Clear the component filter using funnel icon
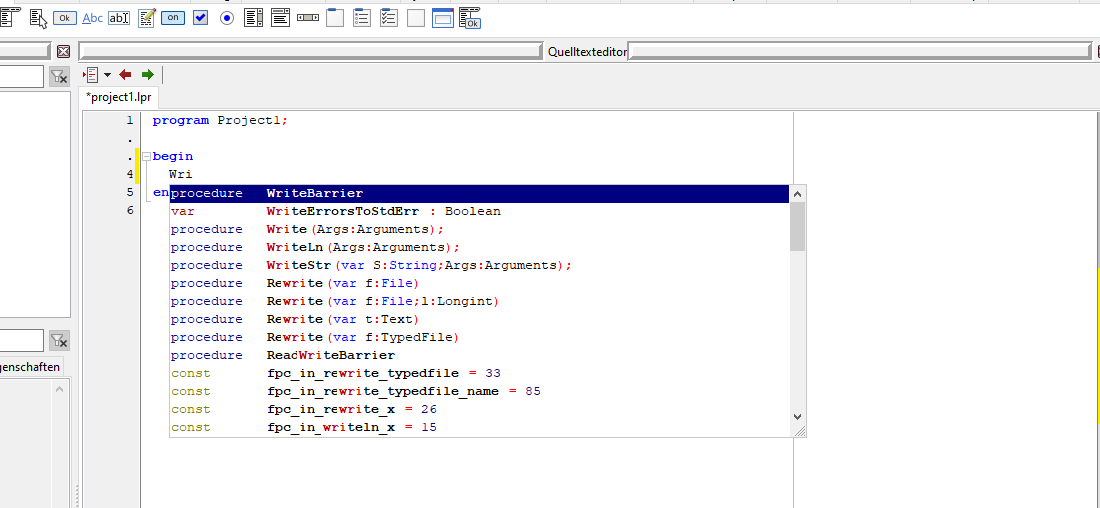1100x508 pixels. click(60, 77)
